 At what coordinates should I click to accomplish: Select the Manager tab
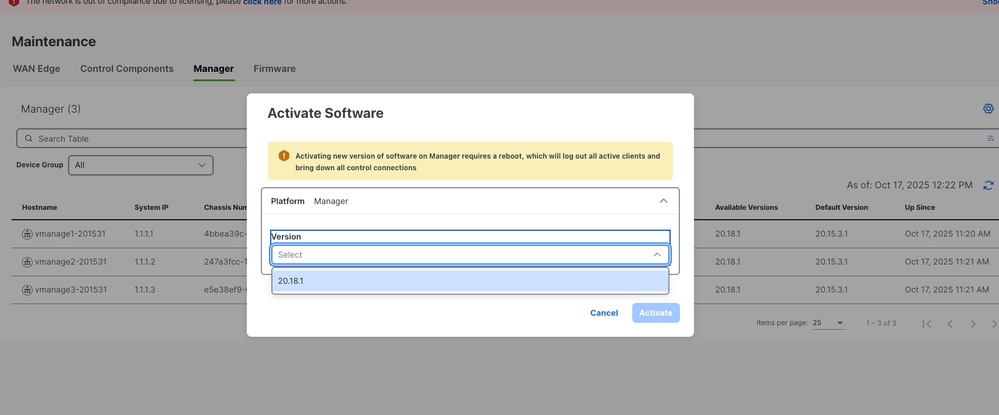[213, 69]
